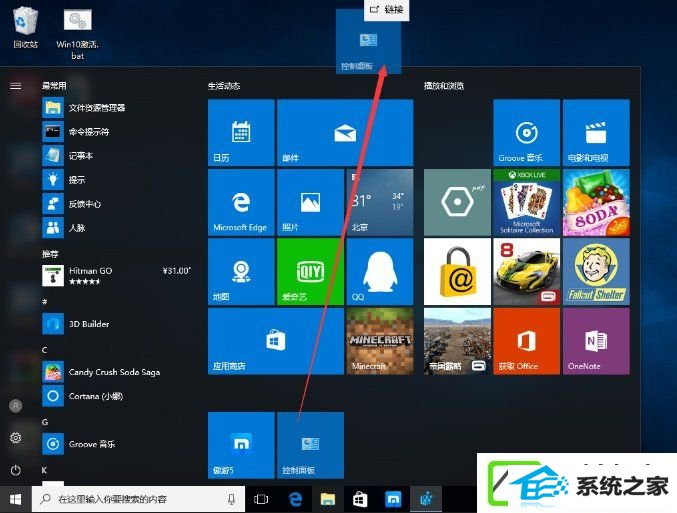
Task: Open Settings gear in Start menu
Action: pyautogui.click(x=16, y=438)
